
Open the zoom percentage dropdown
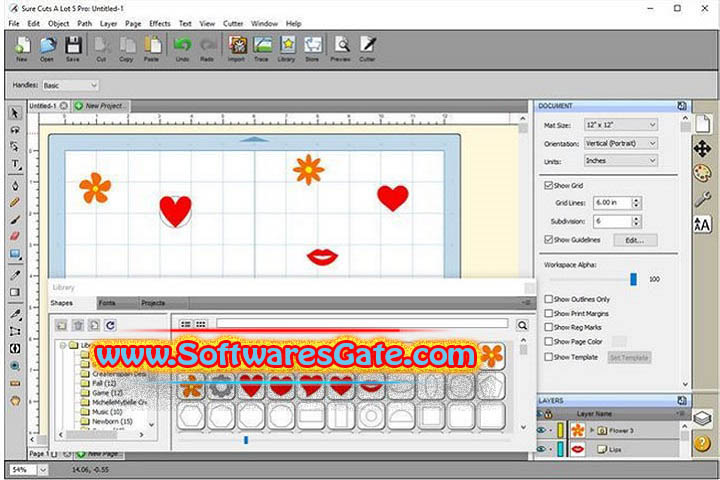[43, 470]
